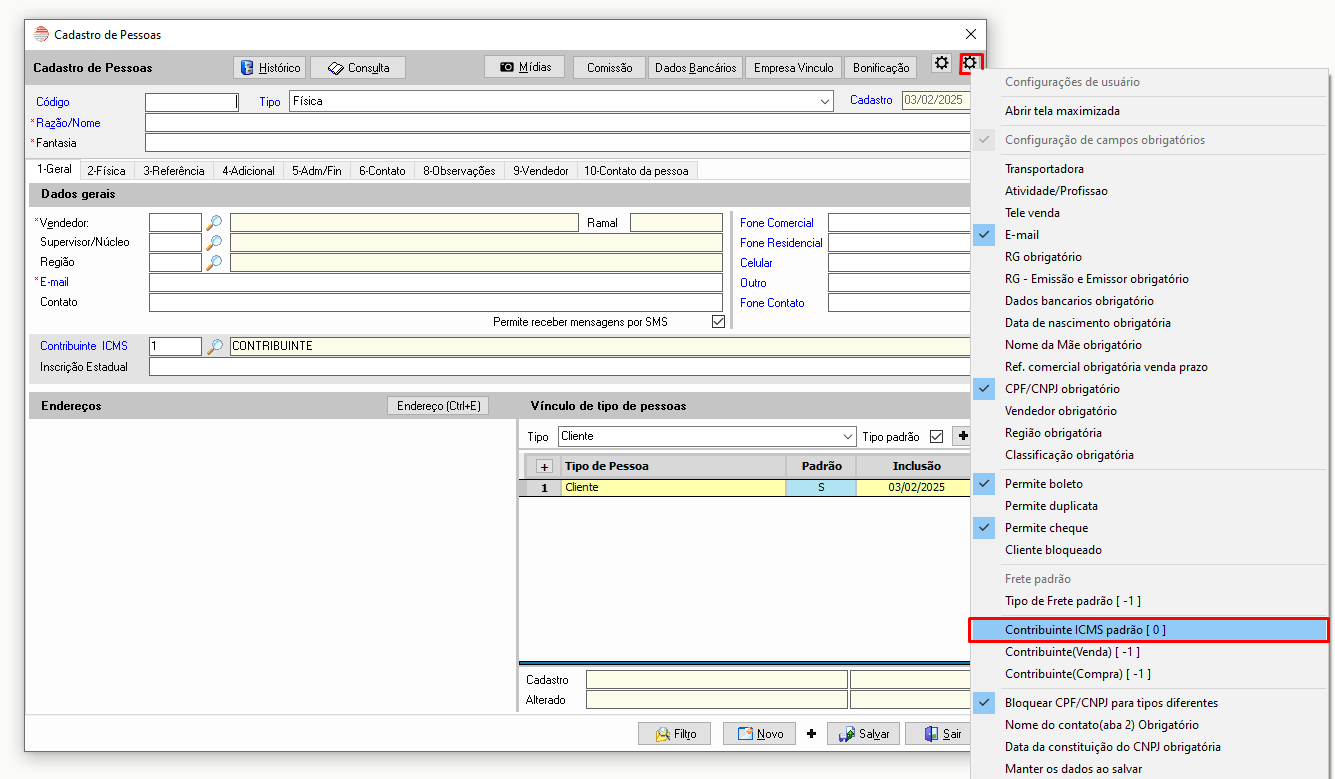
Task: Close the Cadastro de Pessoas window
Action: tap(970, 35)
